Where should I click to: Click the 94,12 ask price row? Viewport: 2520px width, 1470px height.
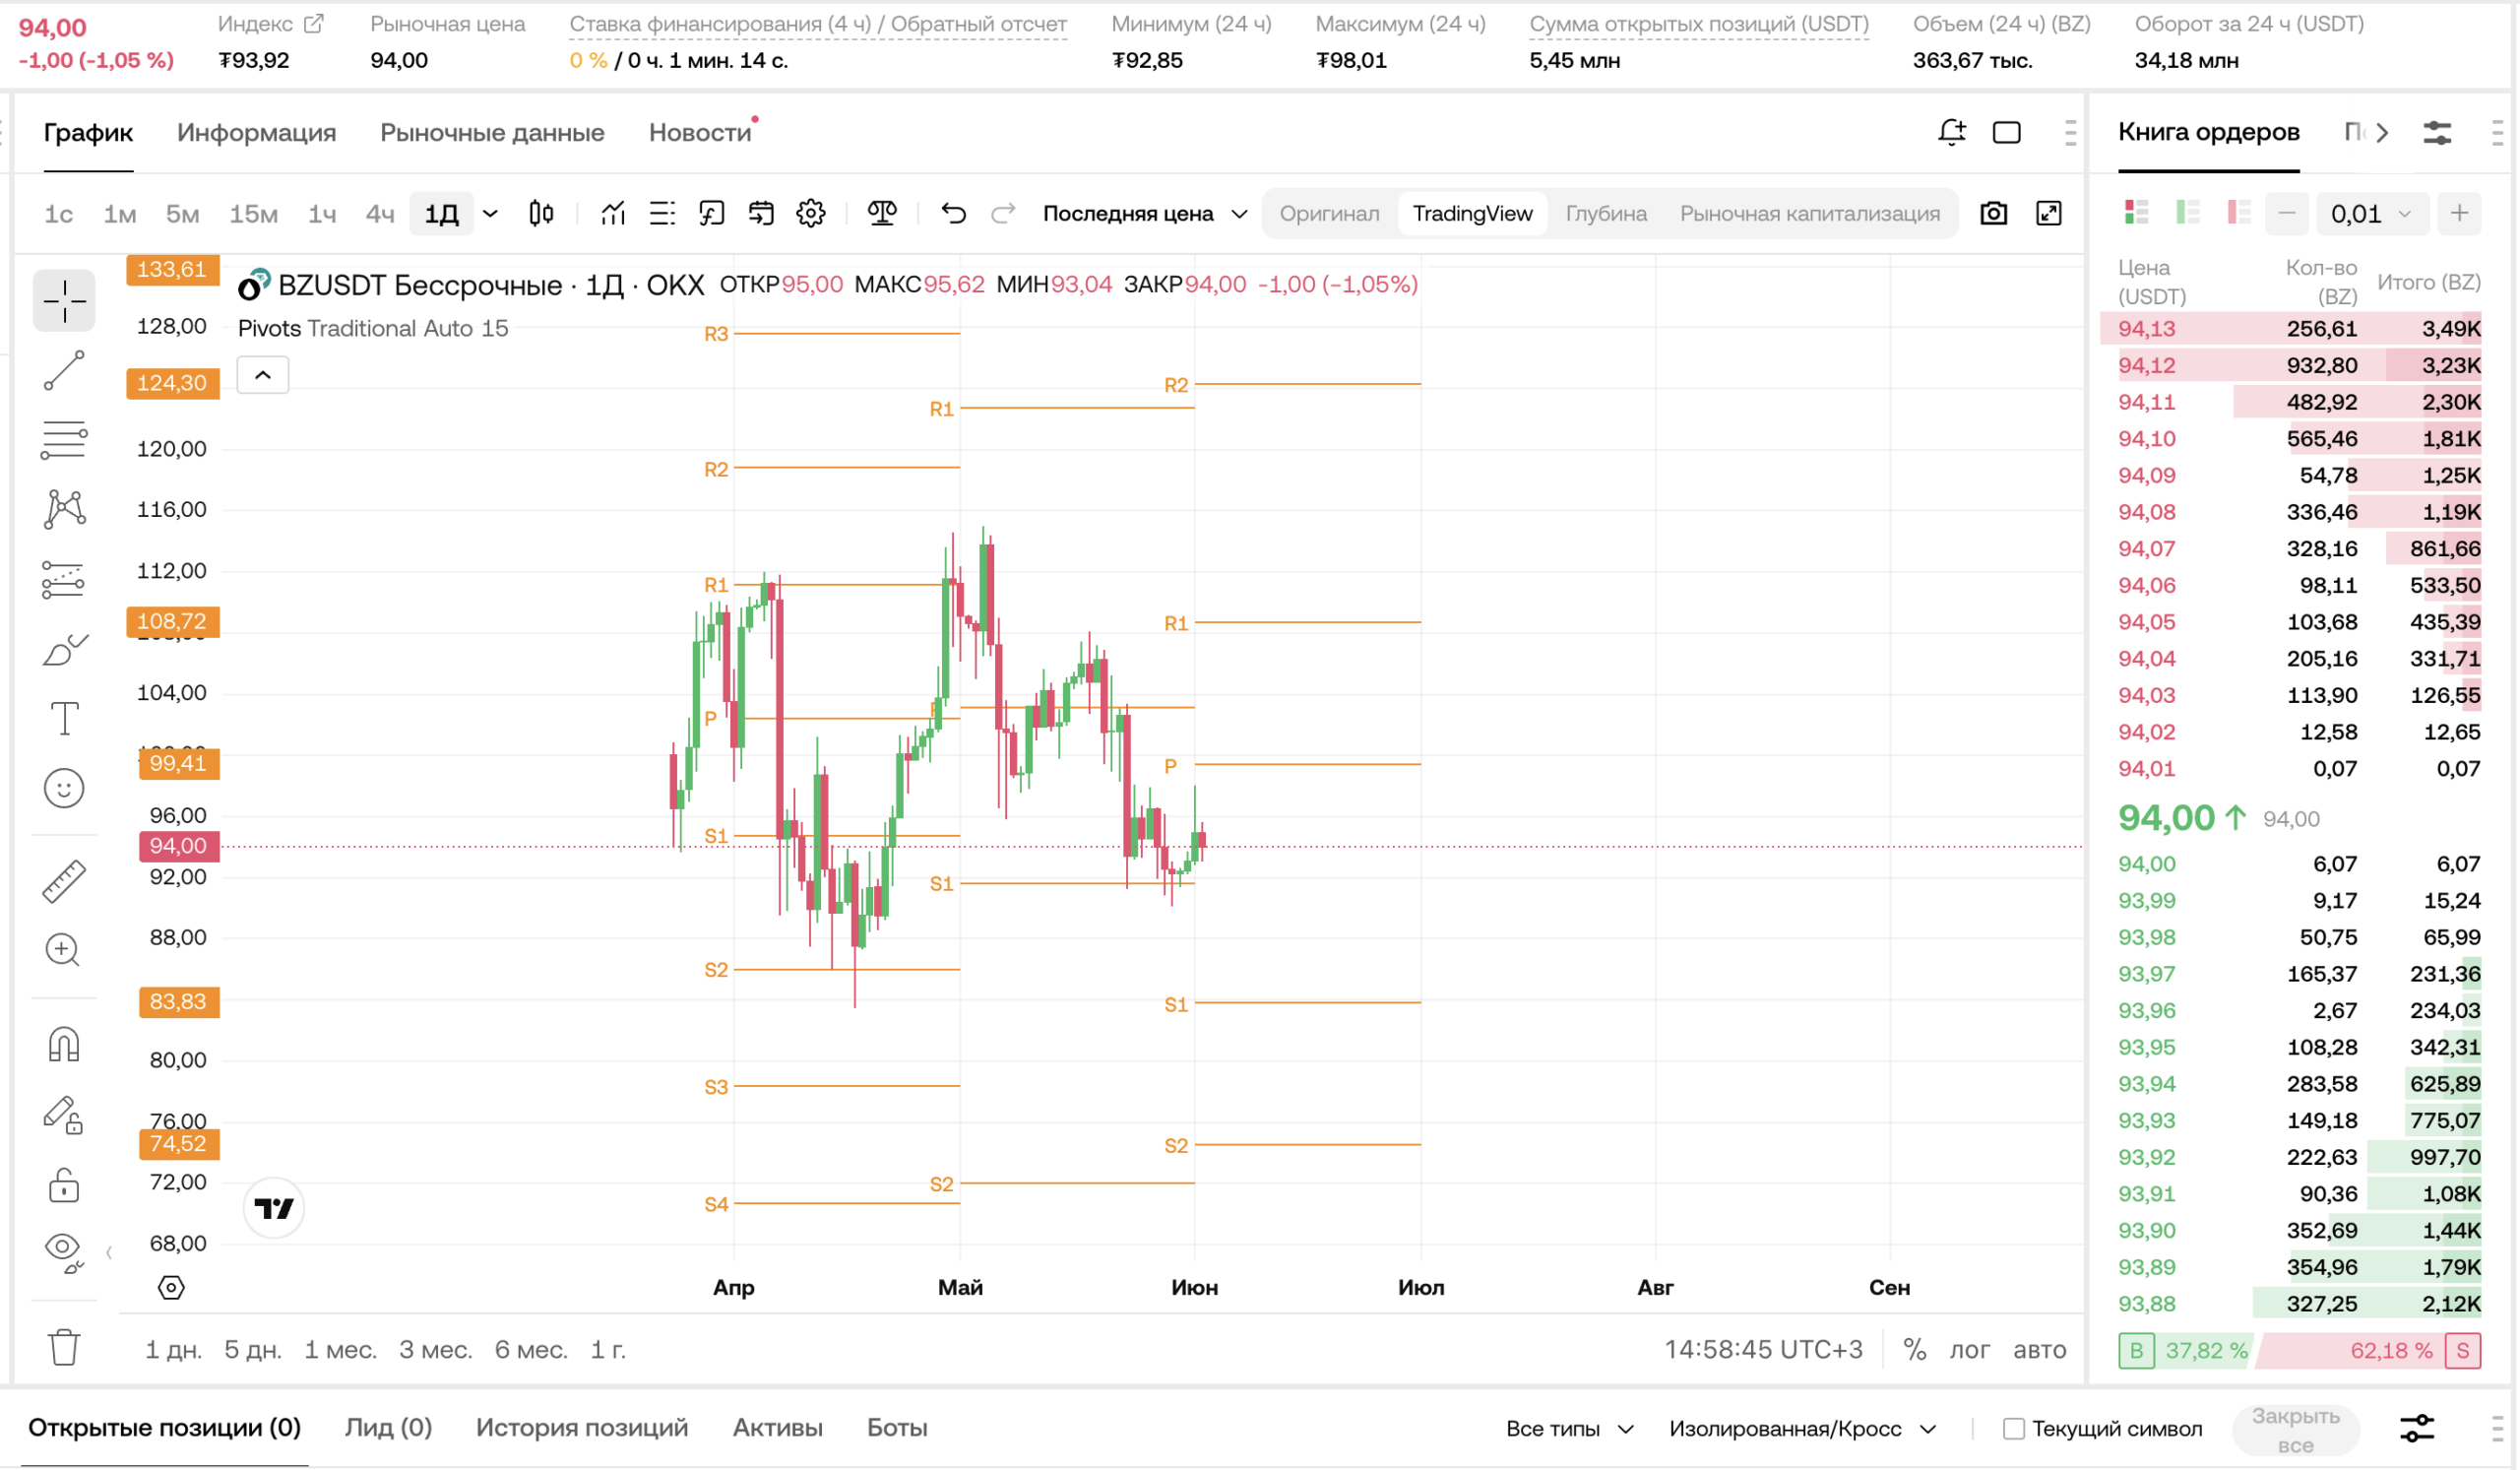(2290, 365)
